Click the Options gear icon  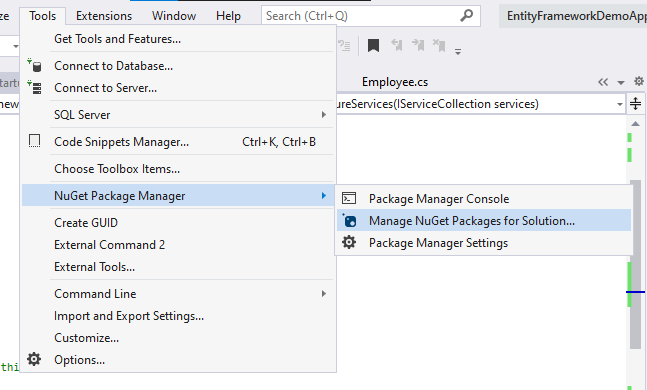pos(34,359)
